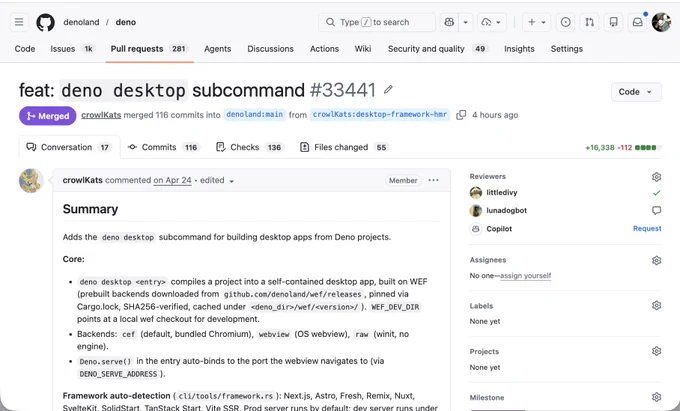View littledivy approval checkmark status
Image resolution: width=680 pixels, height=411 pixels.
tap(657, 192)
